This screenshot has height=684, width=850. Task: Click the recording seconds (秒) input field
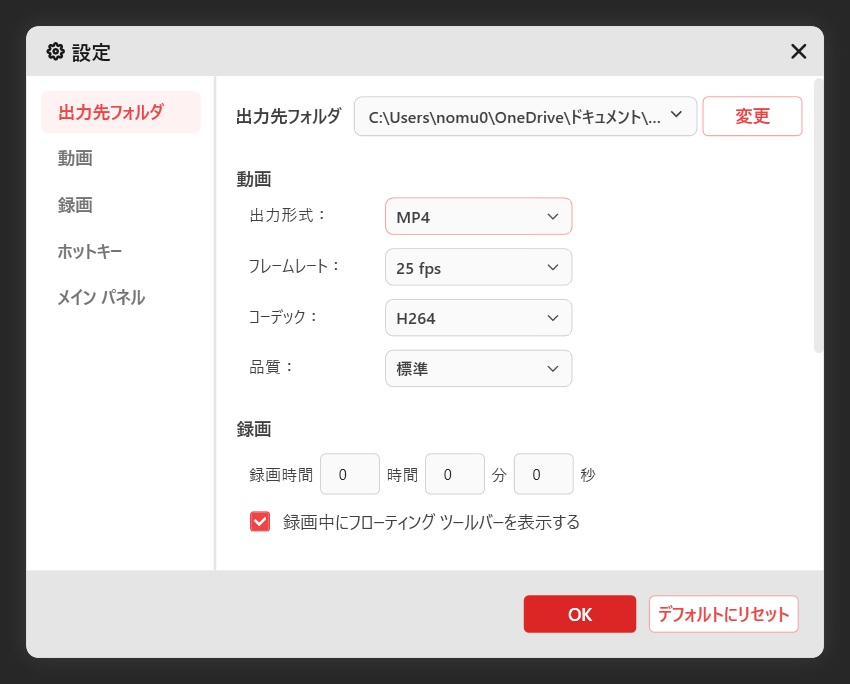[x=543, y=475]
